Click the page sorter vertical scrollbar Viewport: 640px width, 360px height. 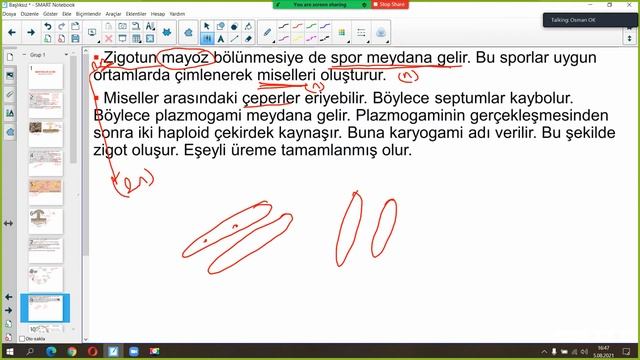[73, 110]
